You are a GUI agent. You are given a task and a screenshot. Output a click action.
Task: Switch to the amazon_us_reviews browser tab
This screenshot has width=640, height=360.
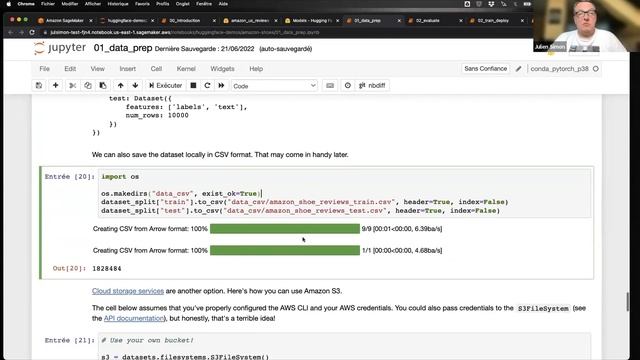pyautogui.click(x=250, y=20)
